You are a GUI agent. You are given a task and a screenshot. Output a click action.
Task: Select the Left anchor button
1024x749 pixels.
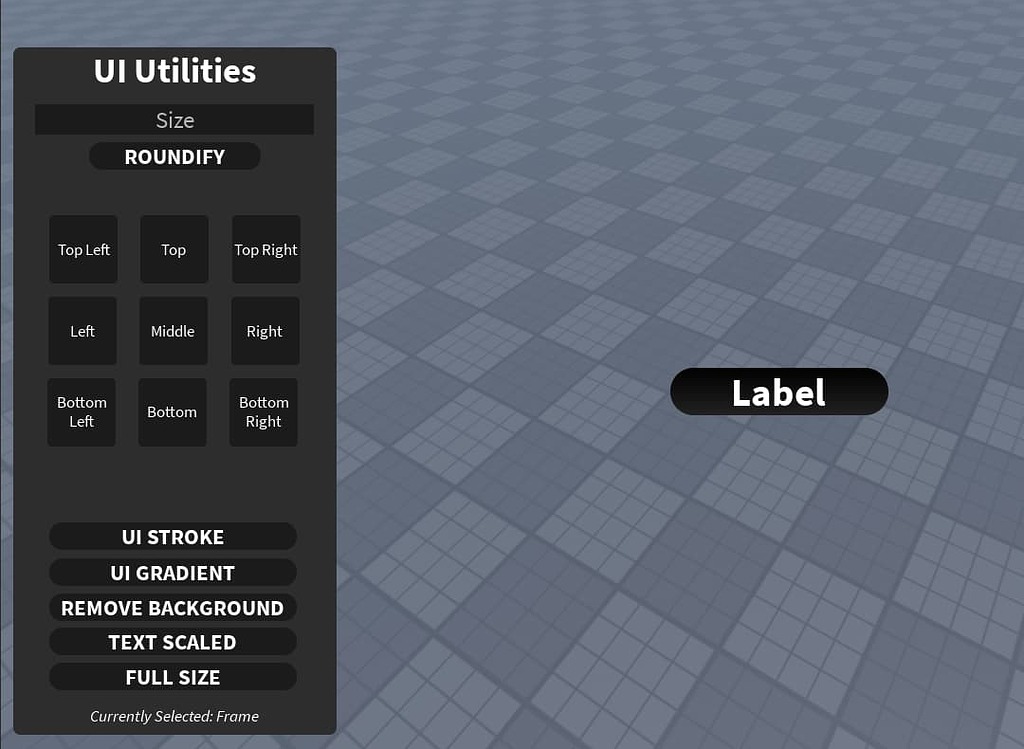click(82, 331)
